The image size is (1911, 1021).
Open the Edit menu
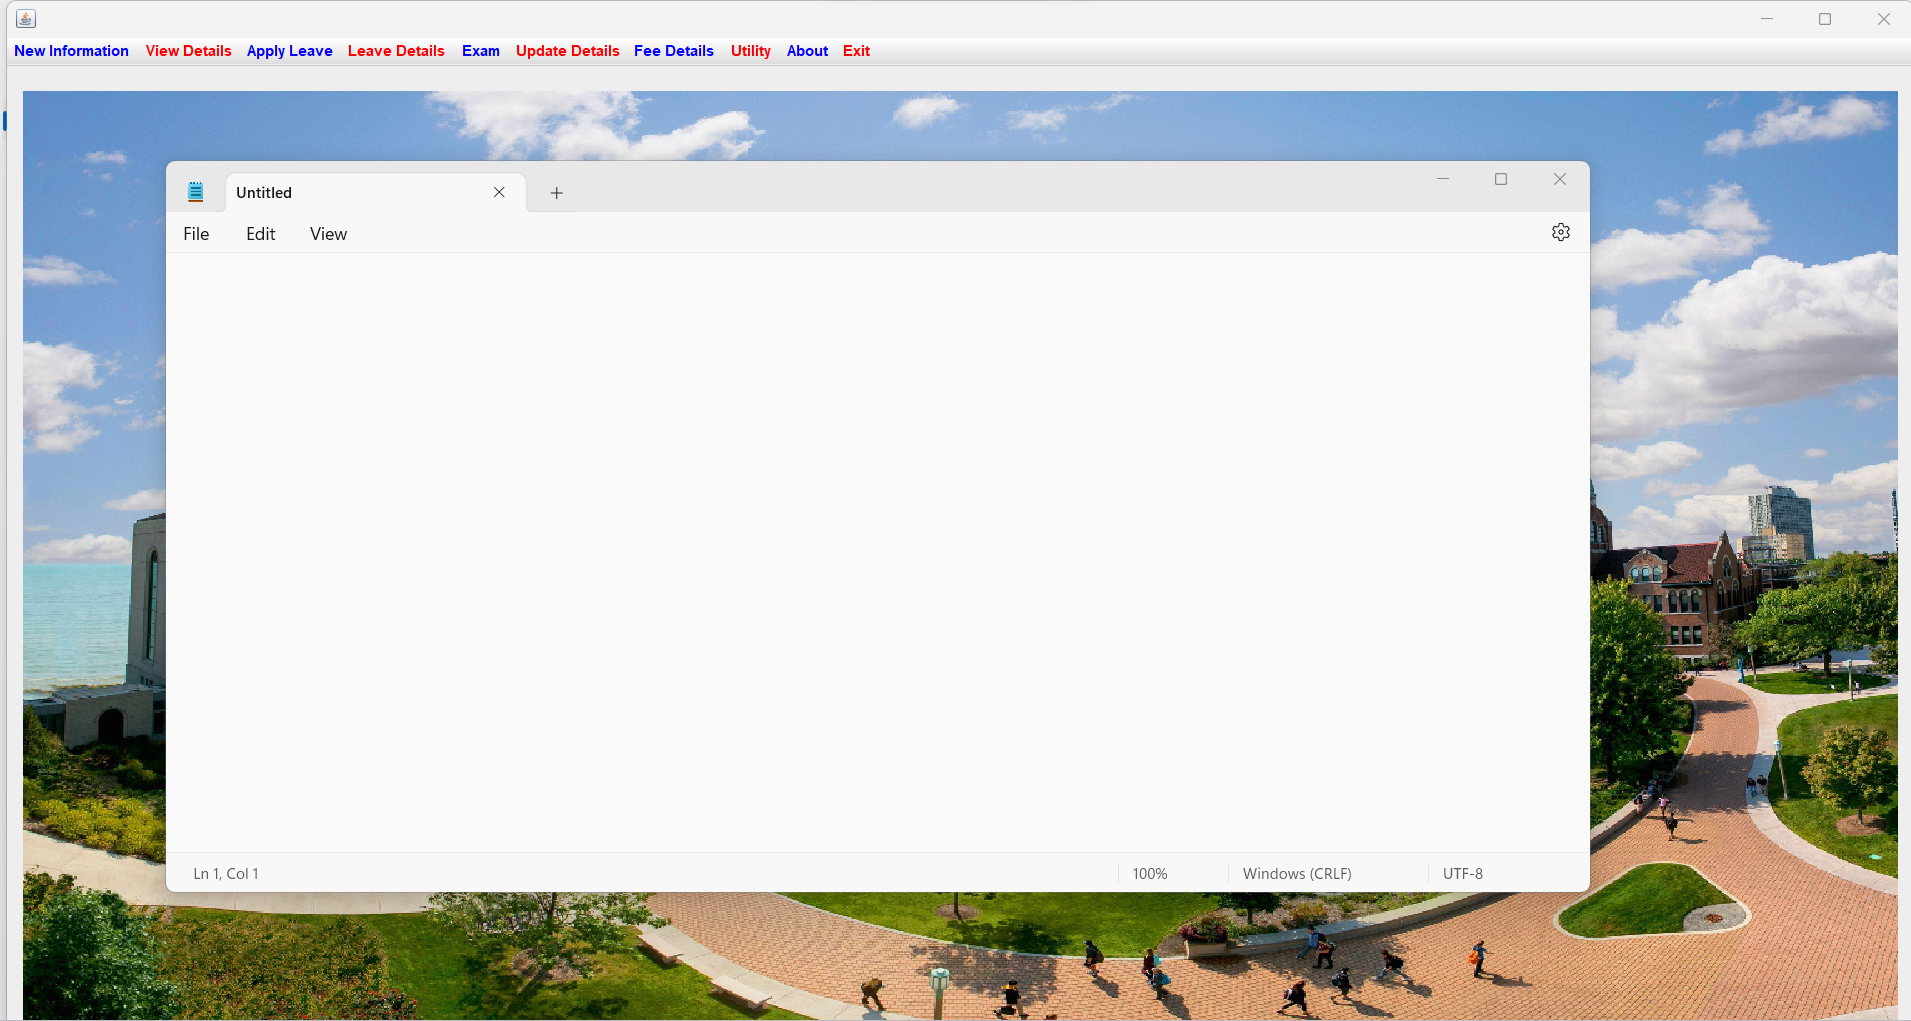[259, 233]
